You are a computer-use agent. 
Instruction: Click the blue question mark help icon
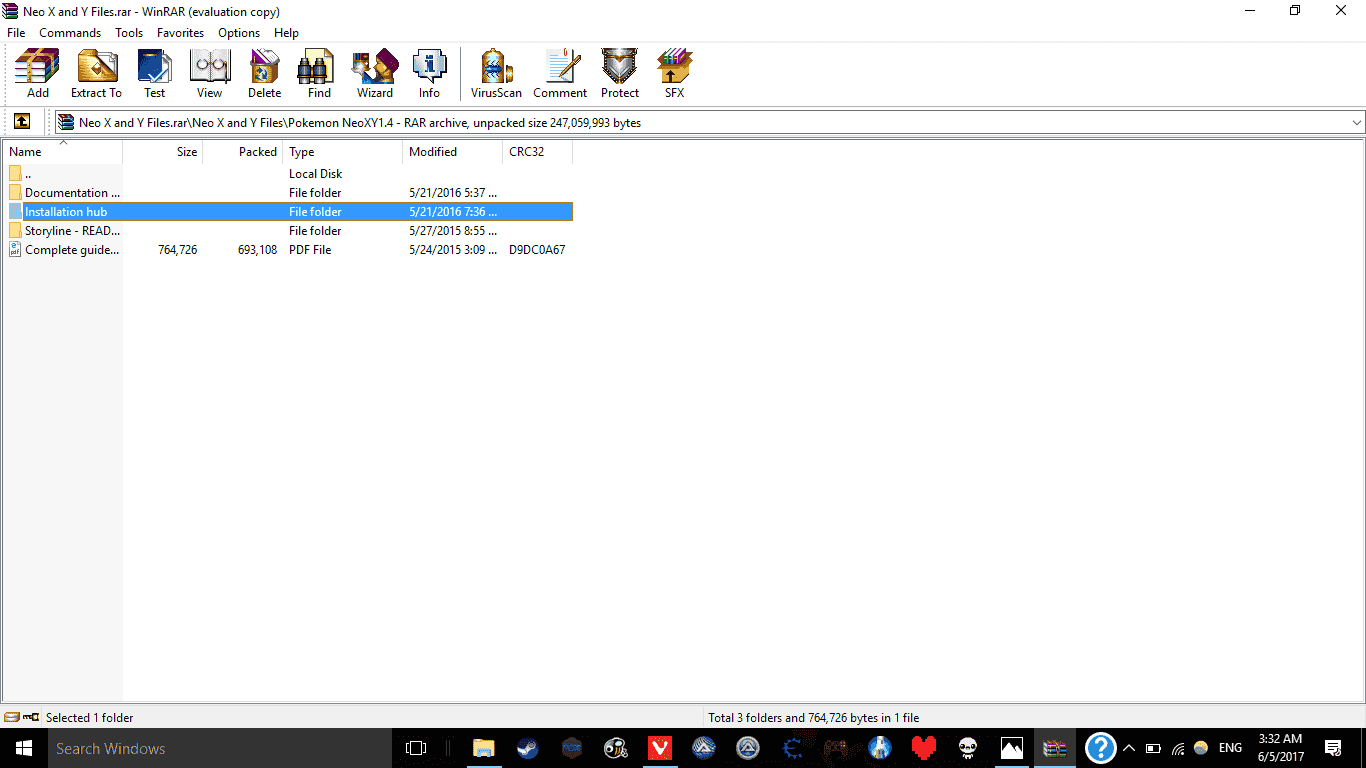pos(1100,748)
